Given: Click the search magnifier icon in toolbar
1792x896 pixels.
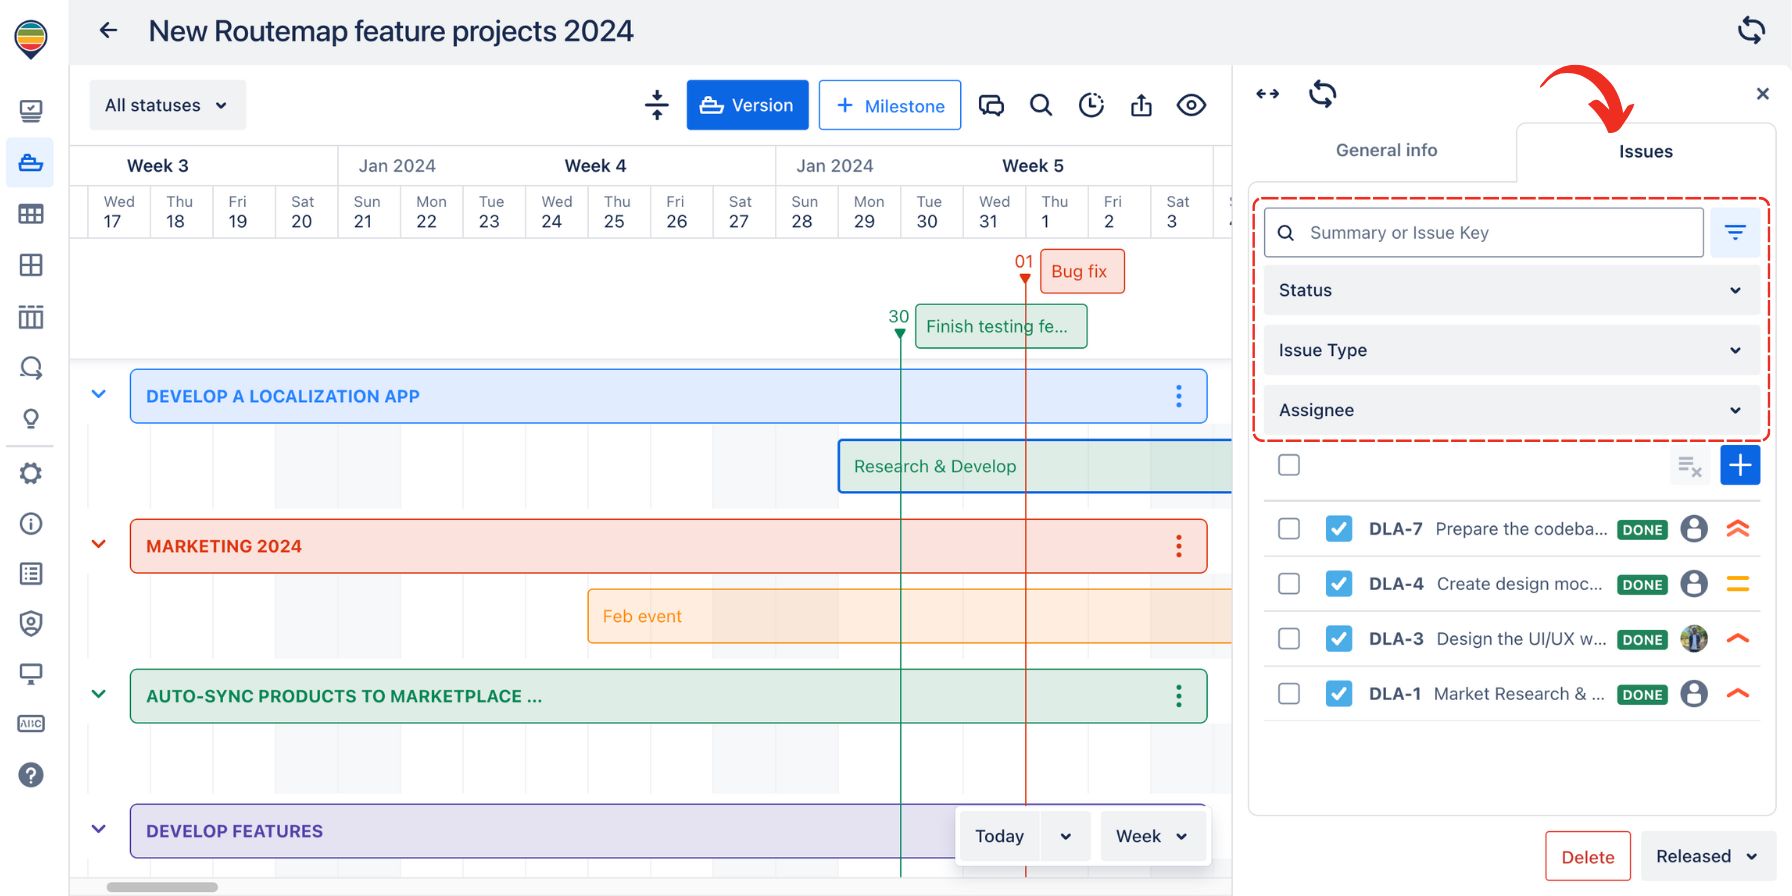Looking at the screenshot, I should coord(1041,105).
